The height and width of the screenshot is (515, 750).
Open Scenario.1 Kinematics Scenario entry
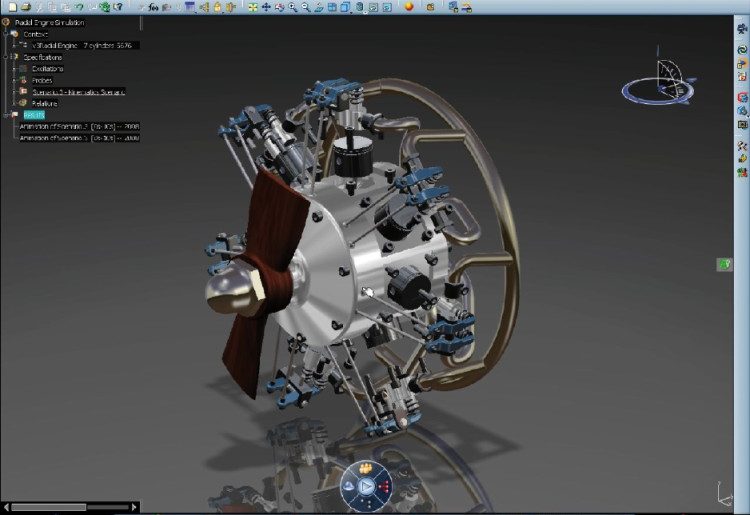[78, 91]
